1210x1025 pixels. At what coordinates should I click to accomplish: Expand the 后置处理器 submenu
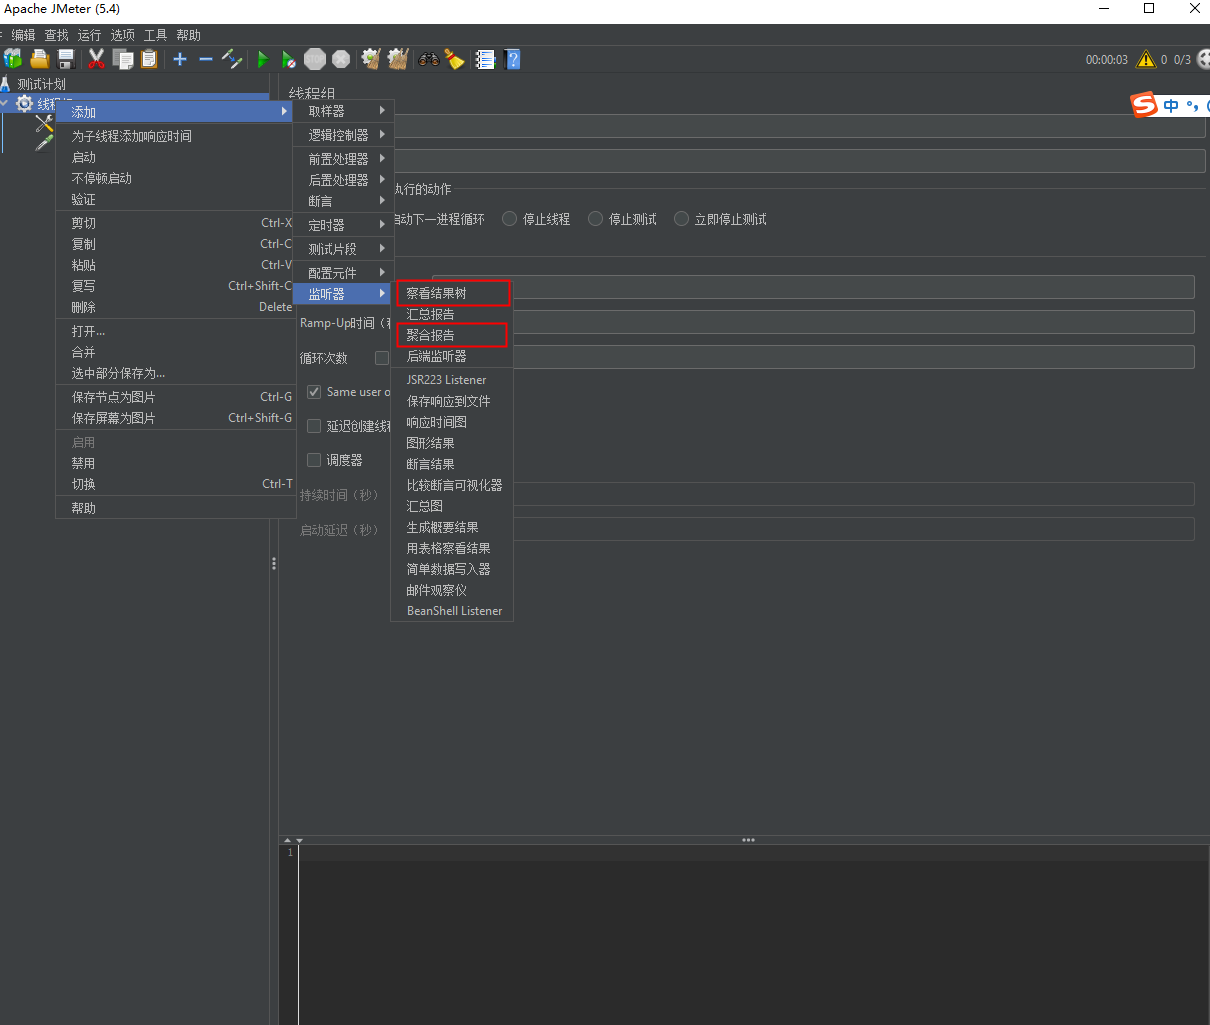coord(343,179)
